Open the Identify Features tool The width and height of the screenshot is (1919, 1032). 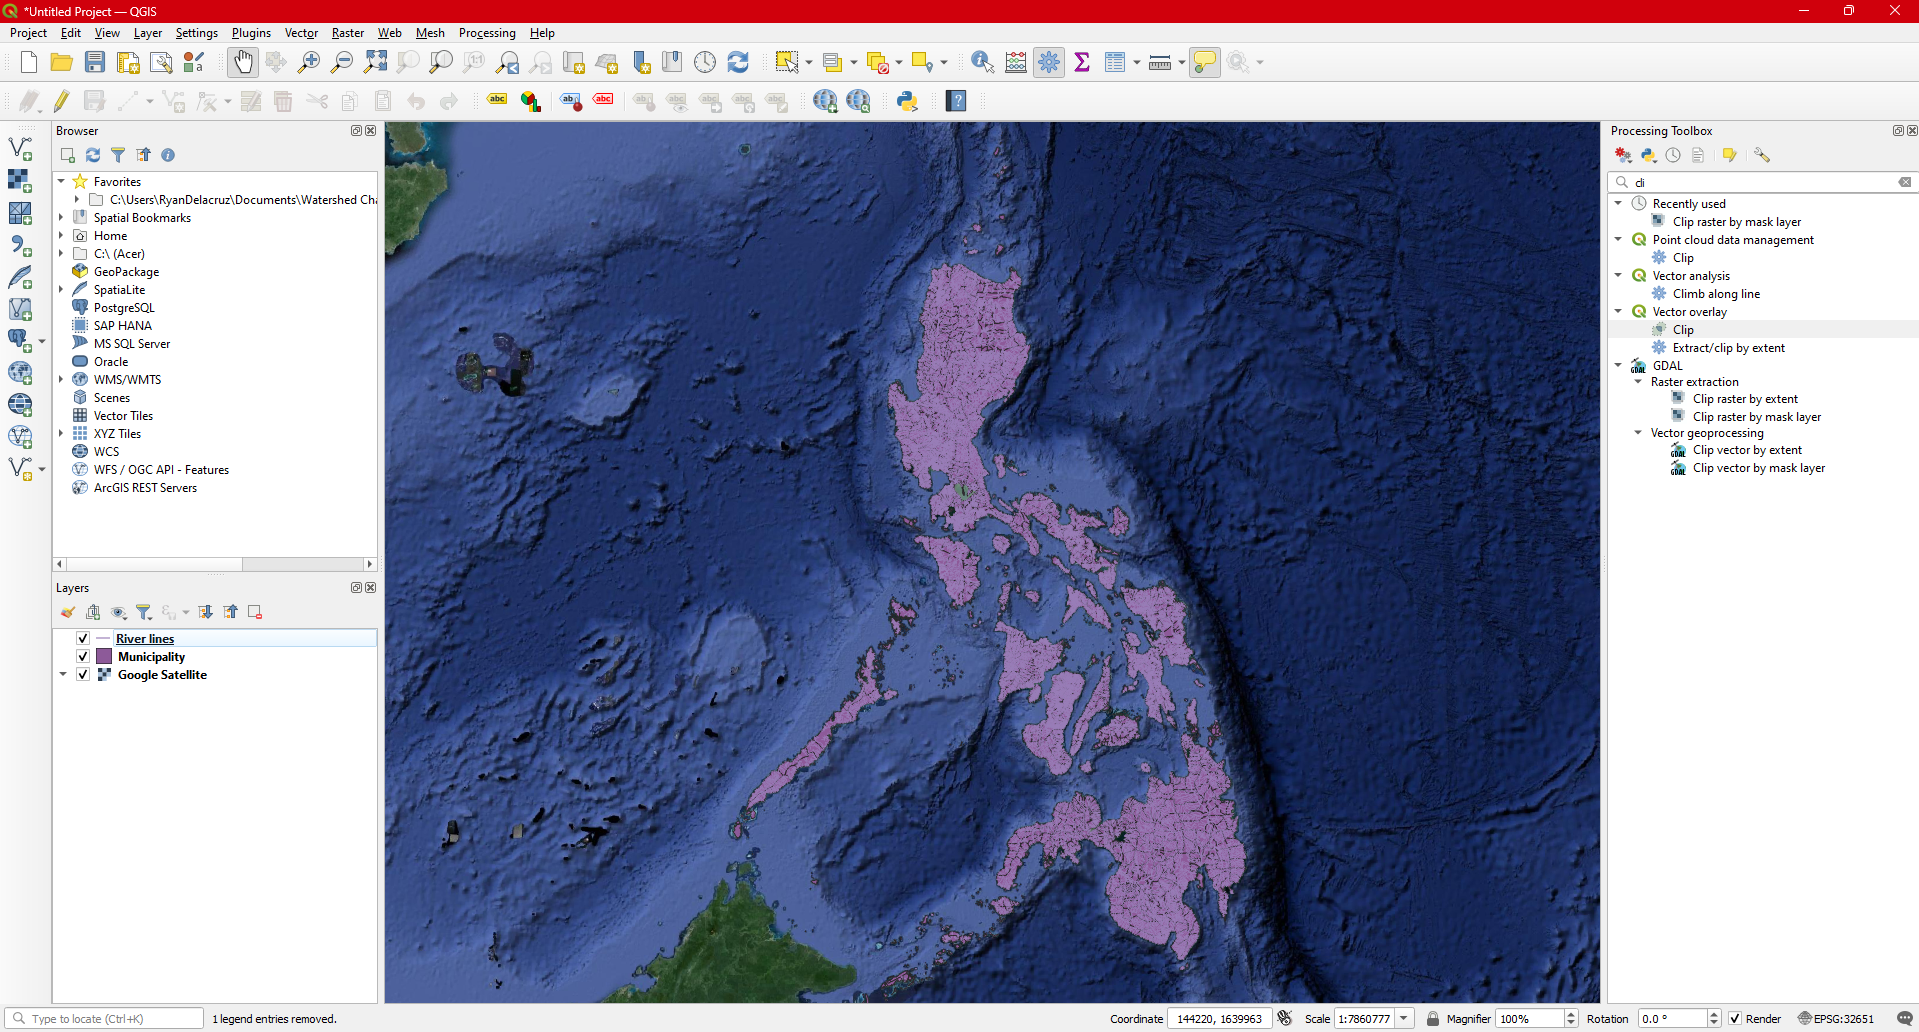[981, 62]
